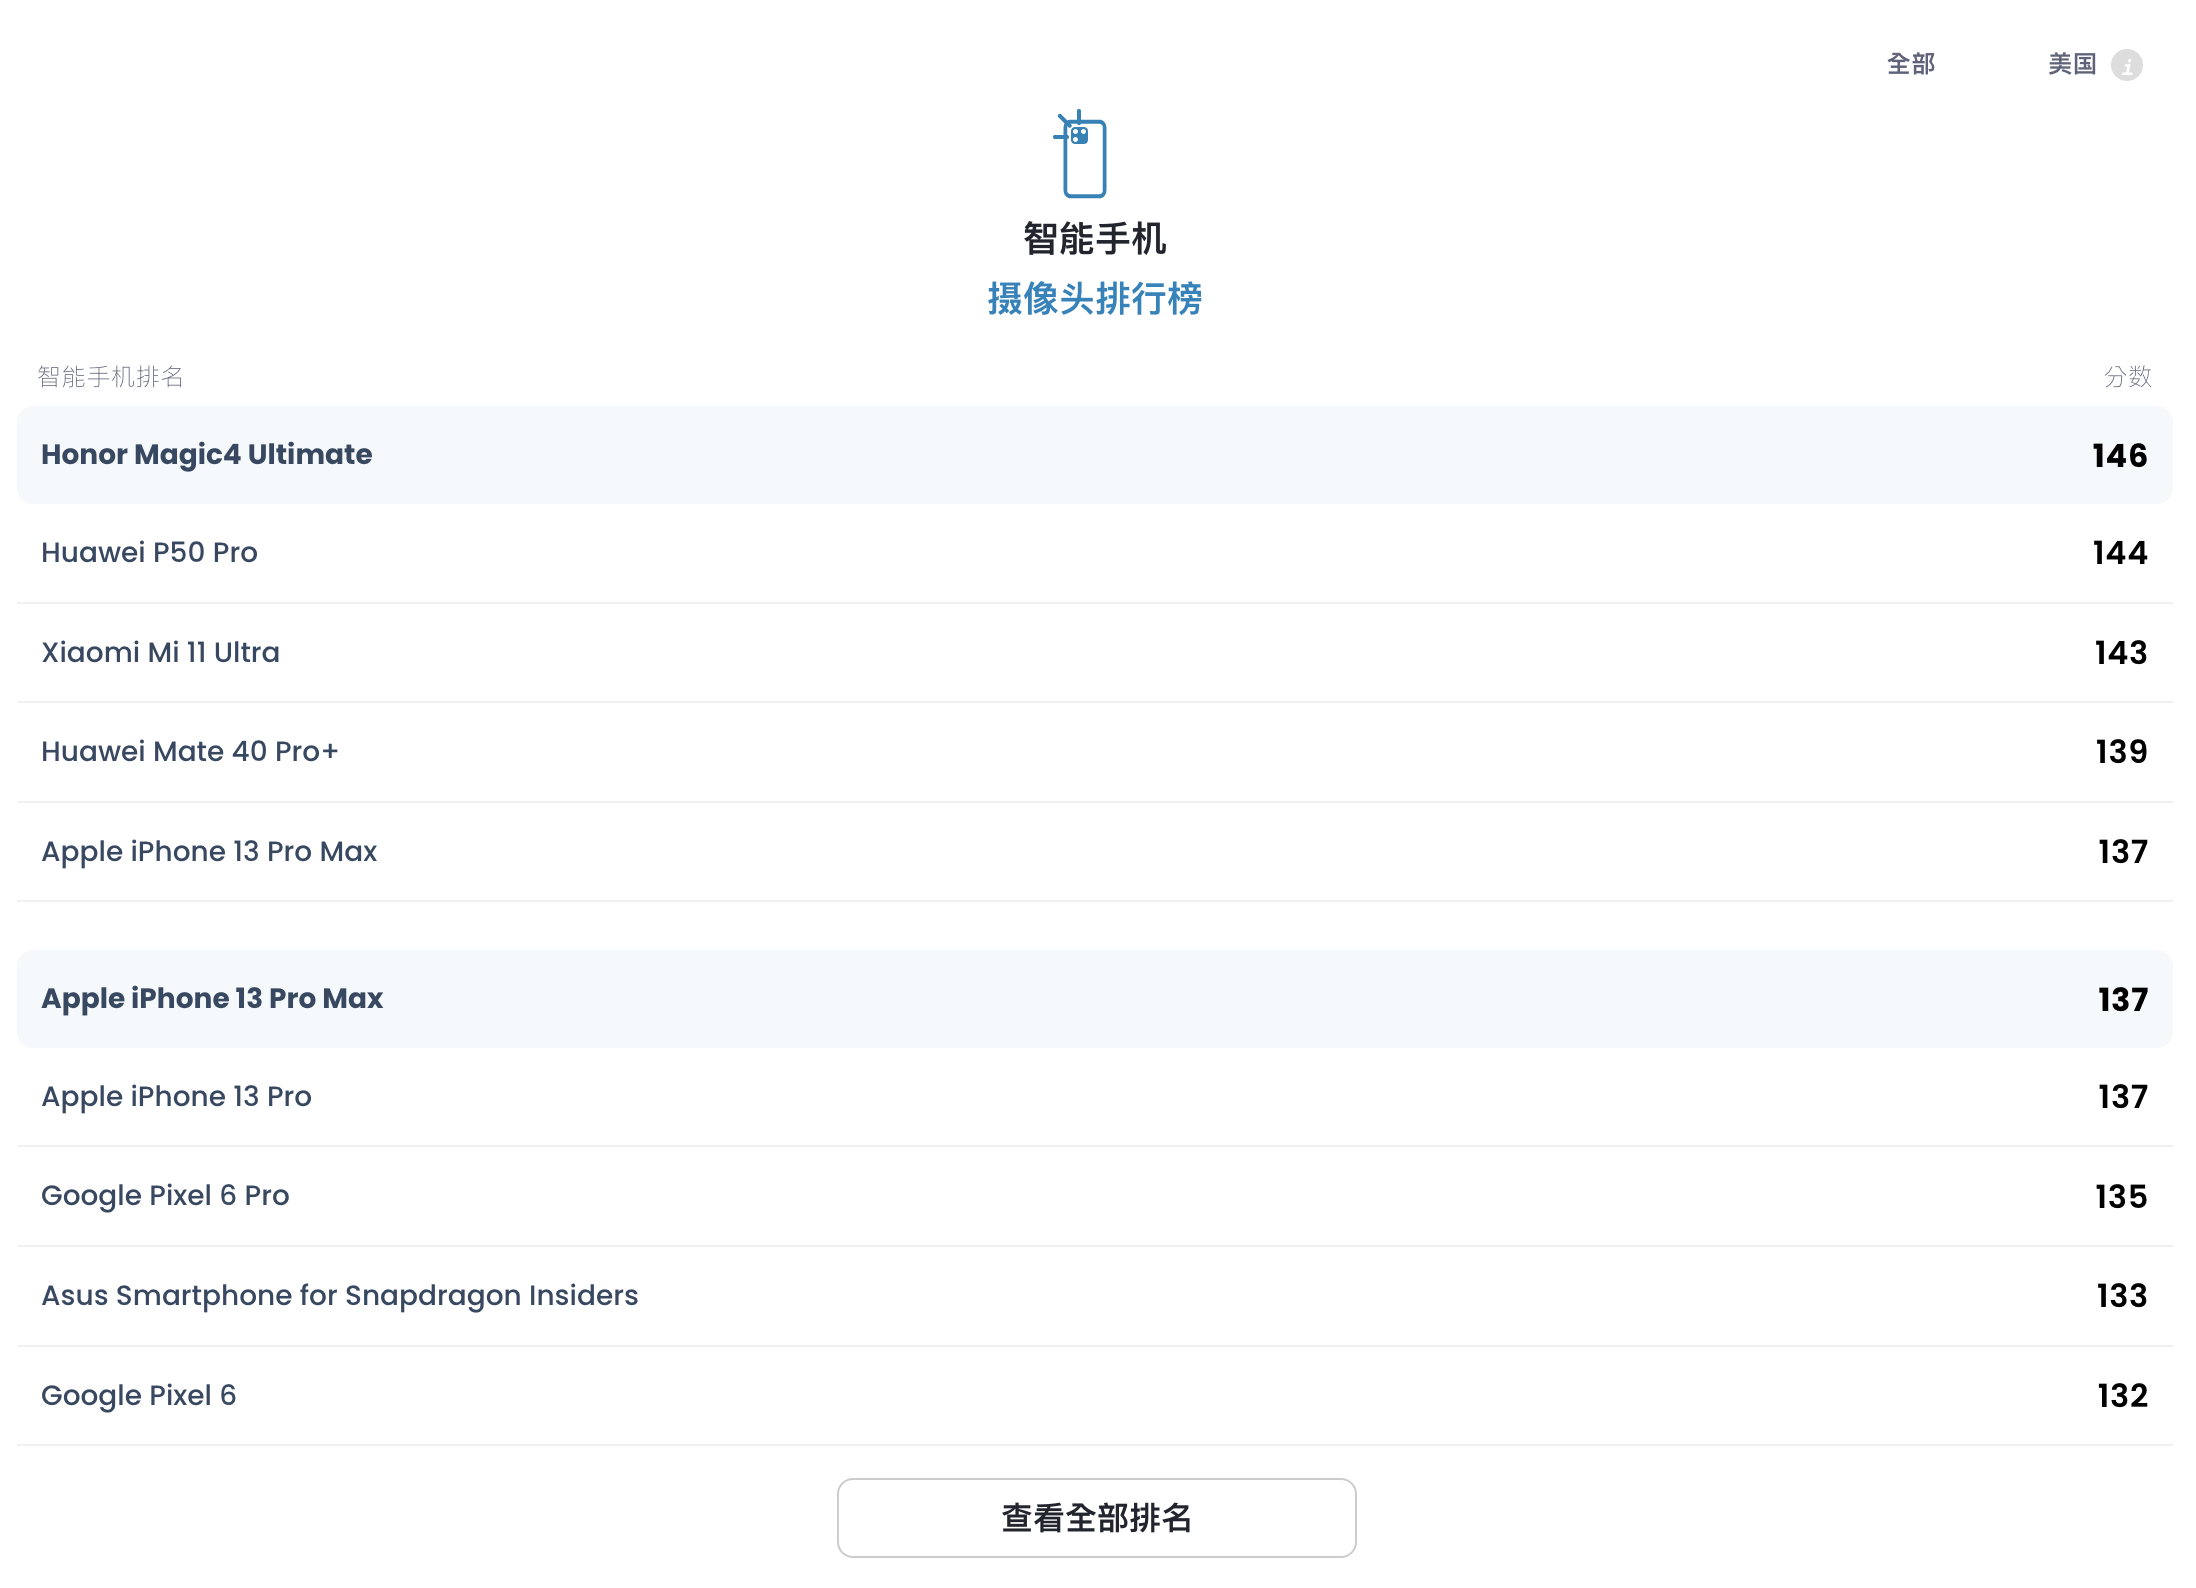Click score 146 for Honor Magic4 Ultimate

(x=2120, y=456)
